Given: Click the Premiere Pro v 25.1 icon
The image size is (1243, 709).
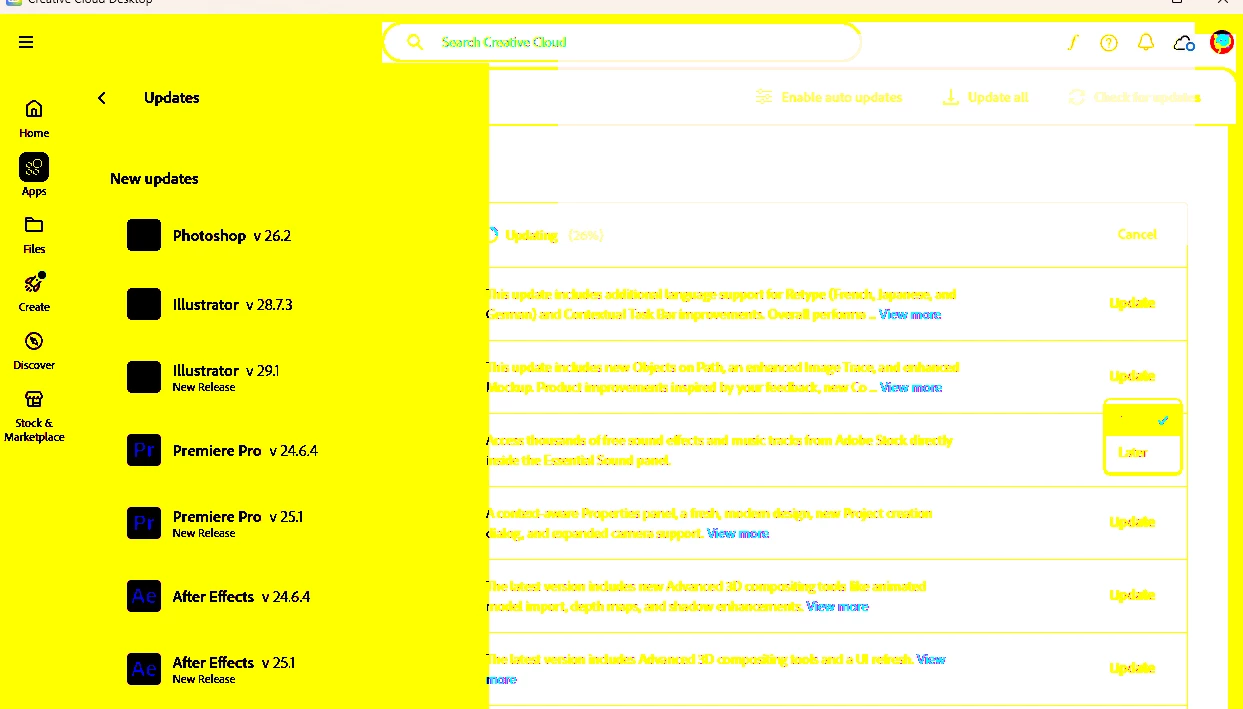Looking at the screenshot, I should click(144, 523).
